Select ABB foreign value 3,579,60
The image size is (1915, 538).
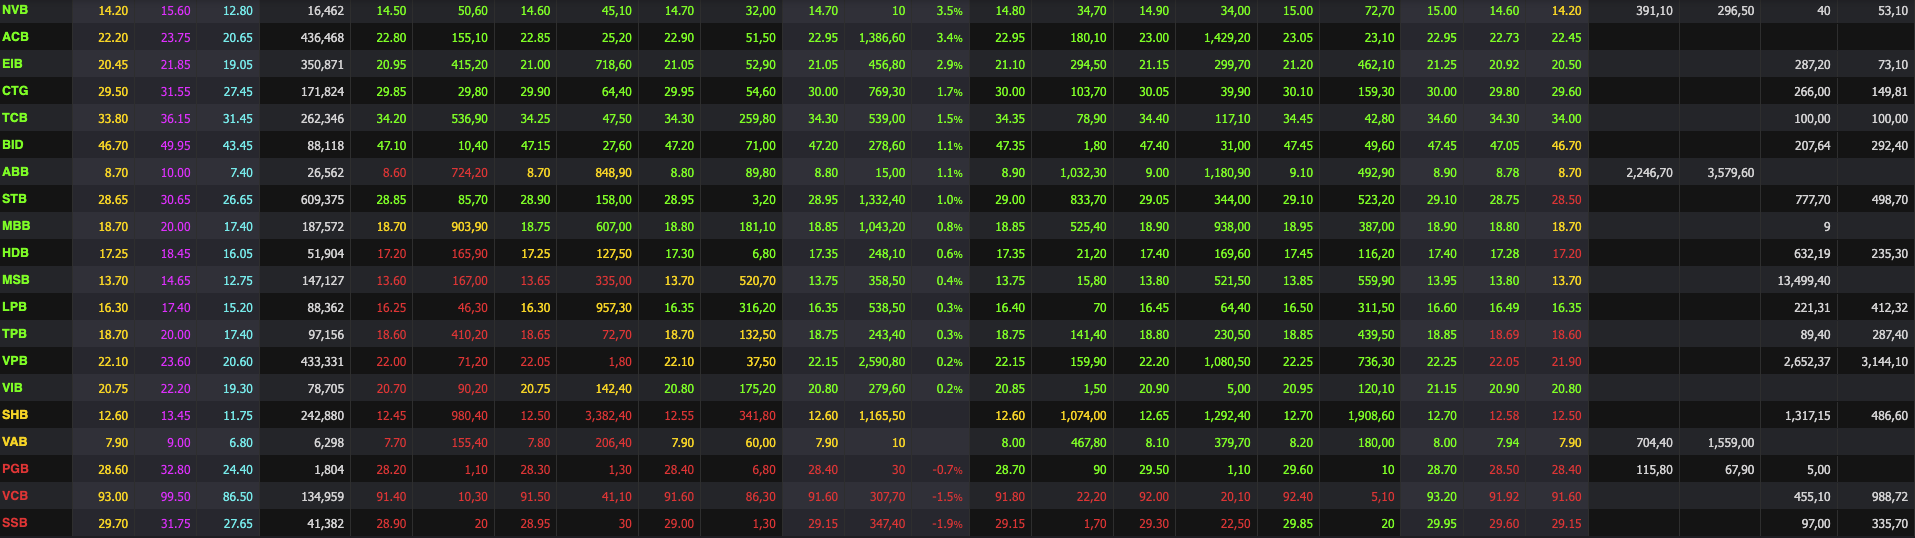[1730, 173]
